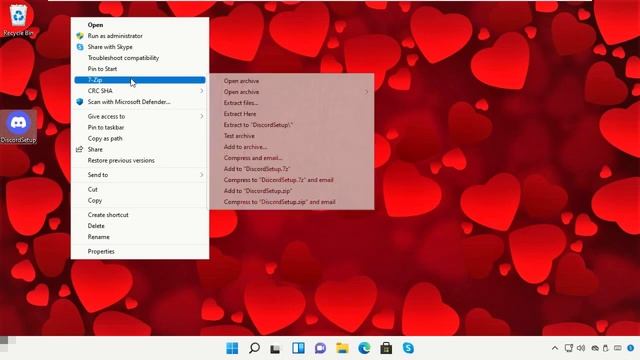The width and height of the screenshot is (640, 360).
Task: Open File Explorer from taskbar
Action: coord(342,348)
